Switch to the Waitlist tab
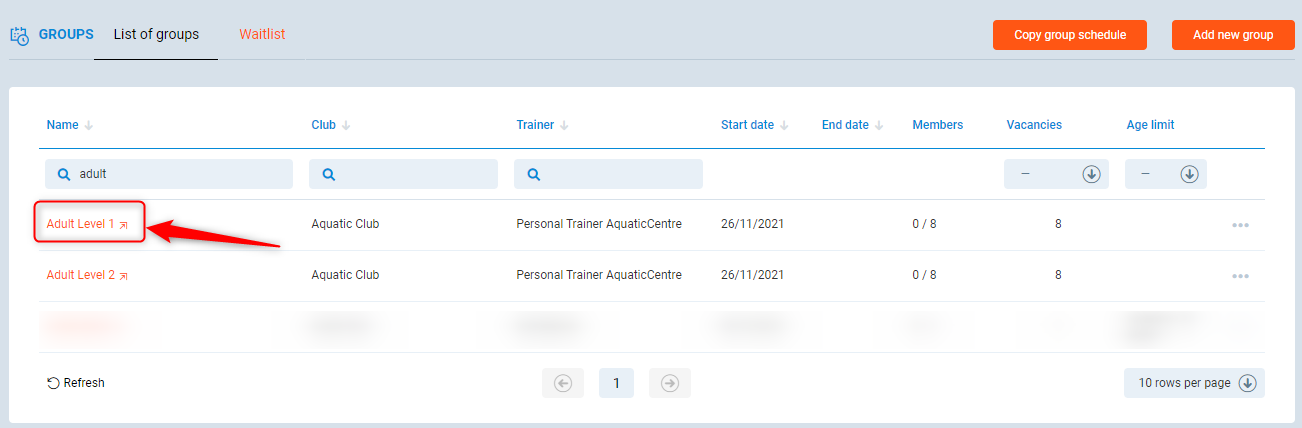1302x428 pixels. pyautogui.click(x=262, y=35)
